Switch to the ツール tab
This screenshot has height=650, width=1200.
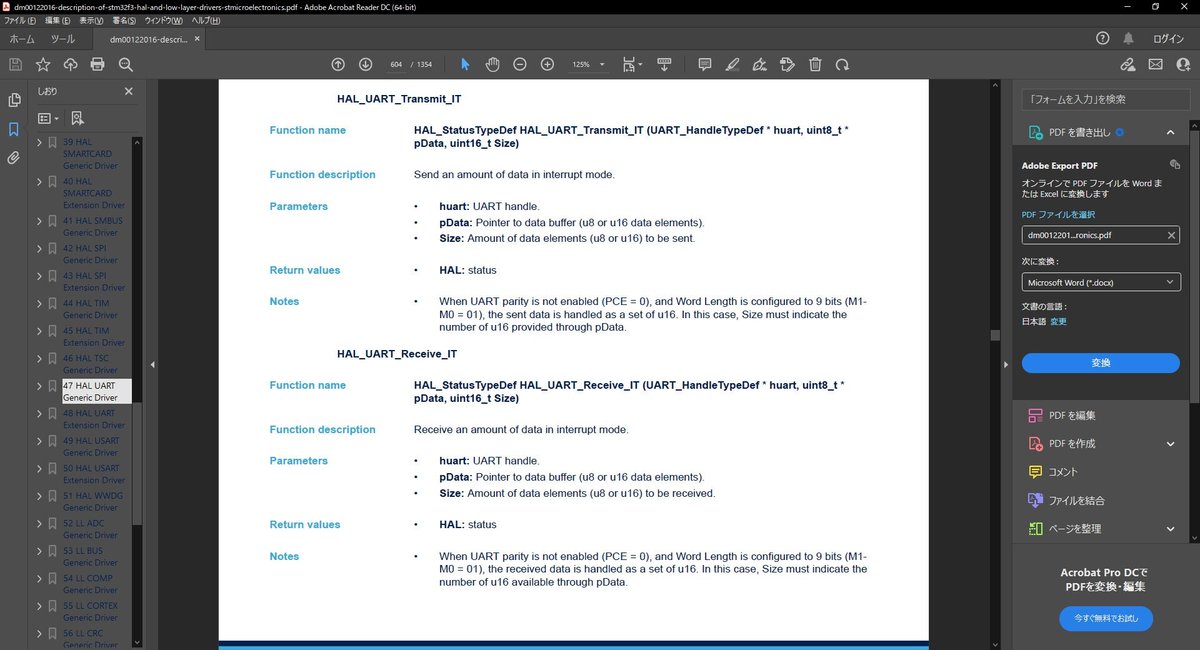pyautogui.click(x=63, y=39)
